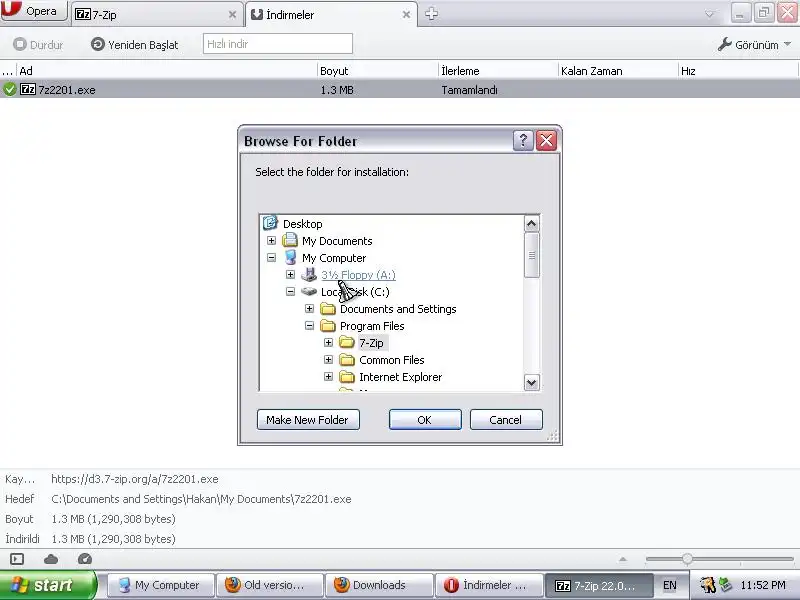Image resolution: width=800 pixels, height=600 pixels.
Task: Sort downloads by Boyut column
Action: (x=378, y=71)
